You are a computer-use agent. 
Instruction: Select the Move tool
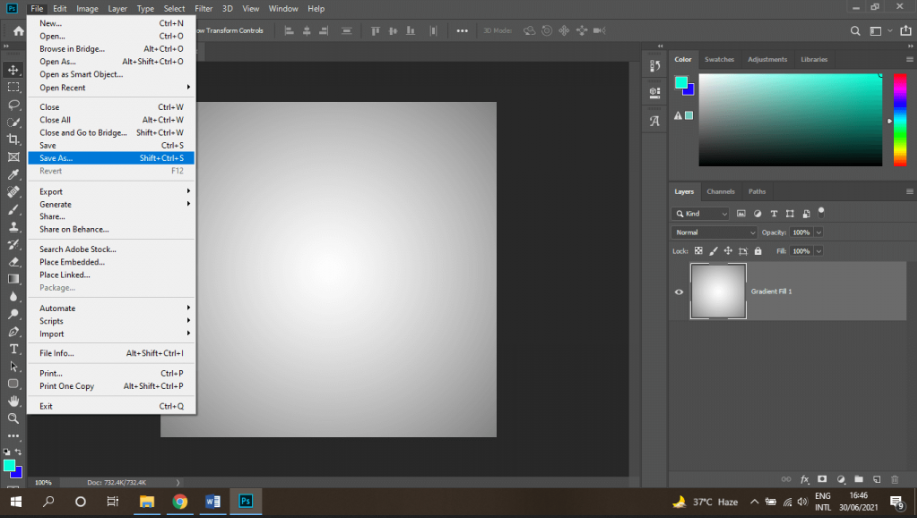13,70
